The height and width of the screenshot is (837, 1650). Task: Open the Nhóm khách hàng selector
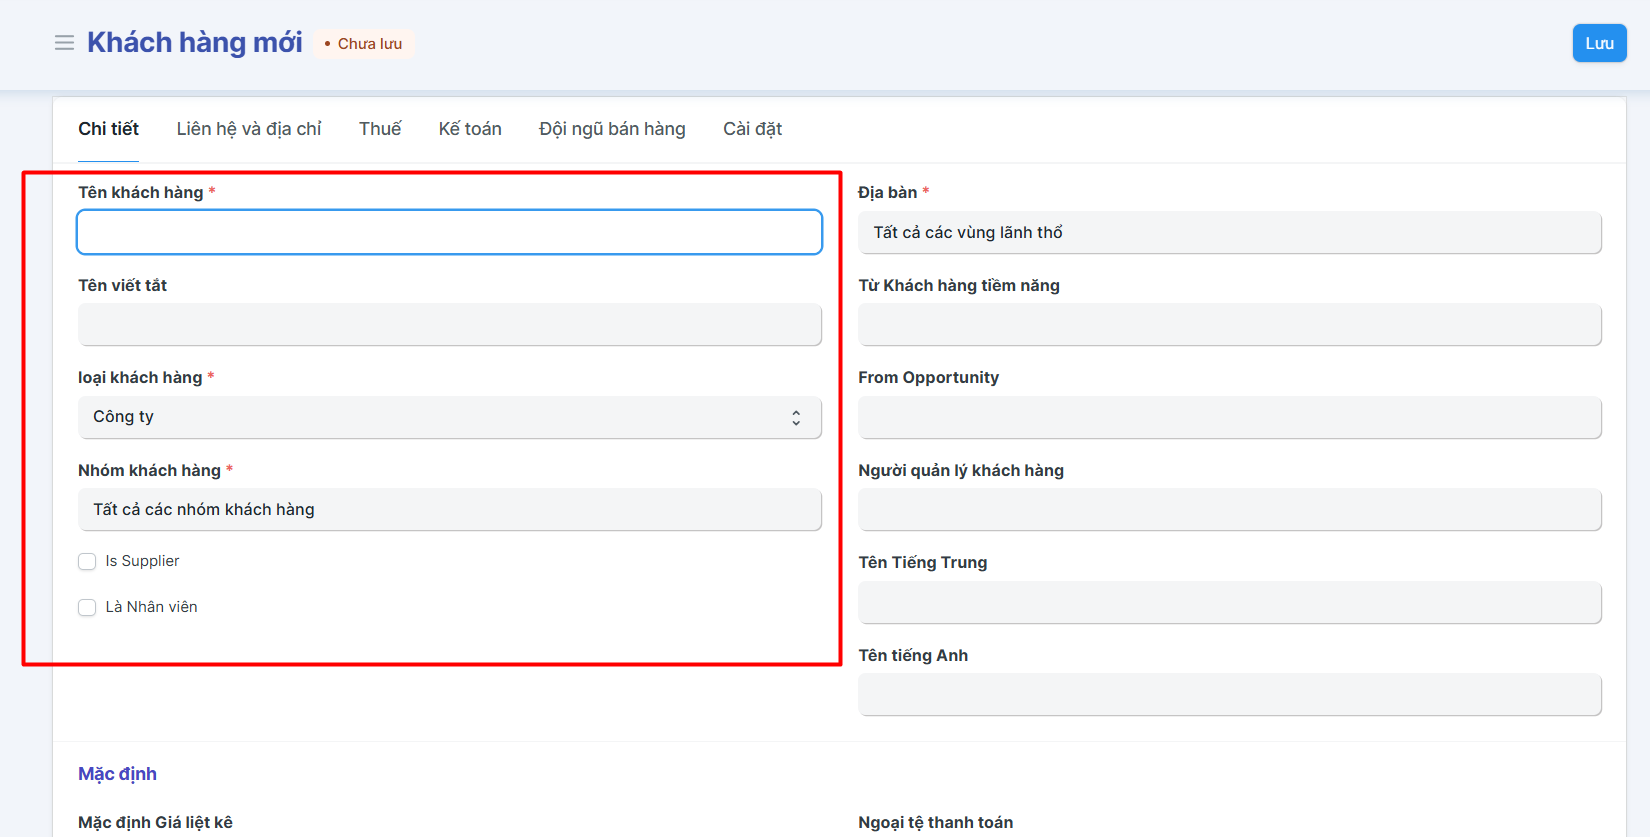click(x=449, y=510)
